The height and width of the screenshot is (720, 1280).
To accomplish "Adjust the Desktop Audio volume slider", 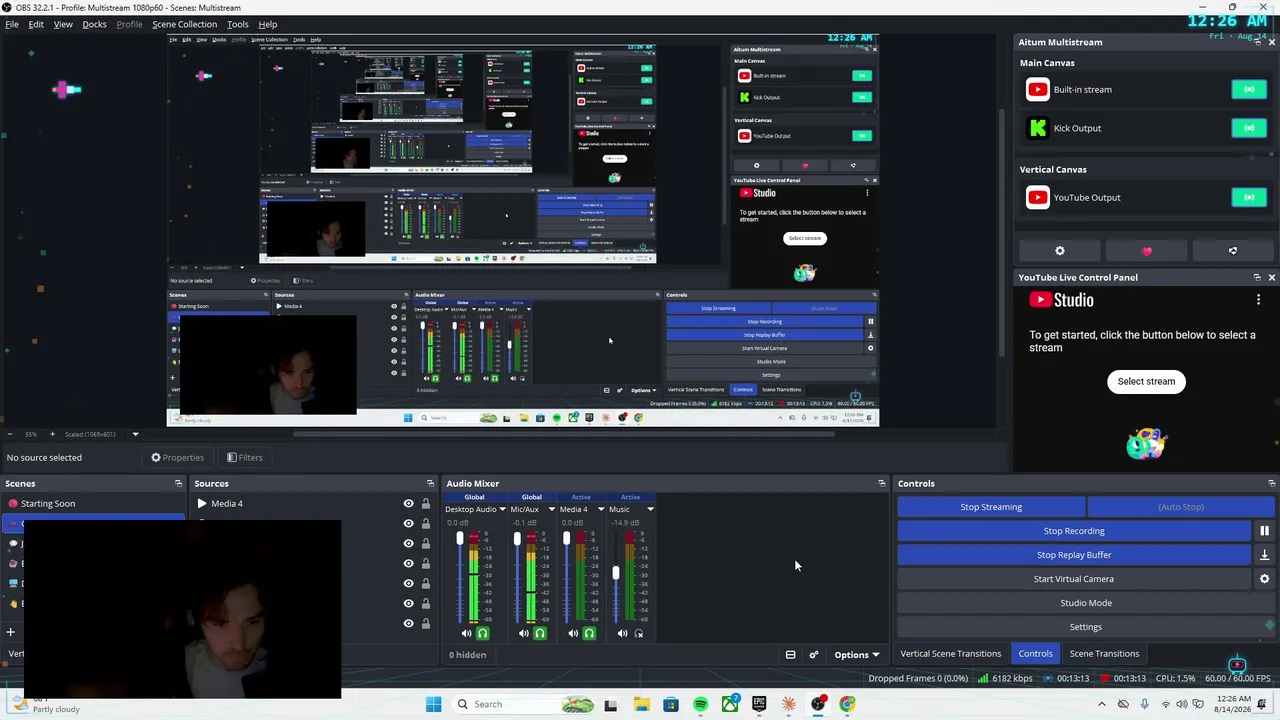I will [460, 539].
